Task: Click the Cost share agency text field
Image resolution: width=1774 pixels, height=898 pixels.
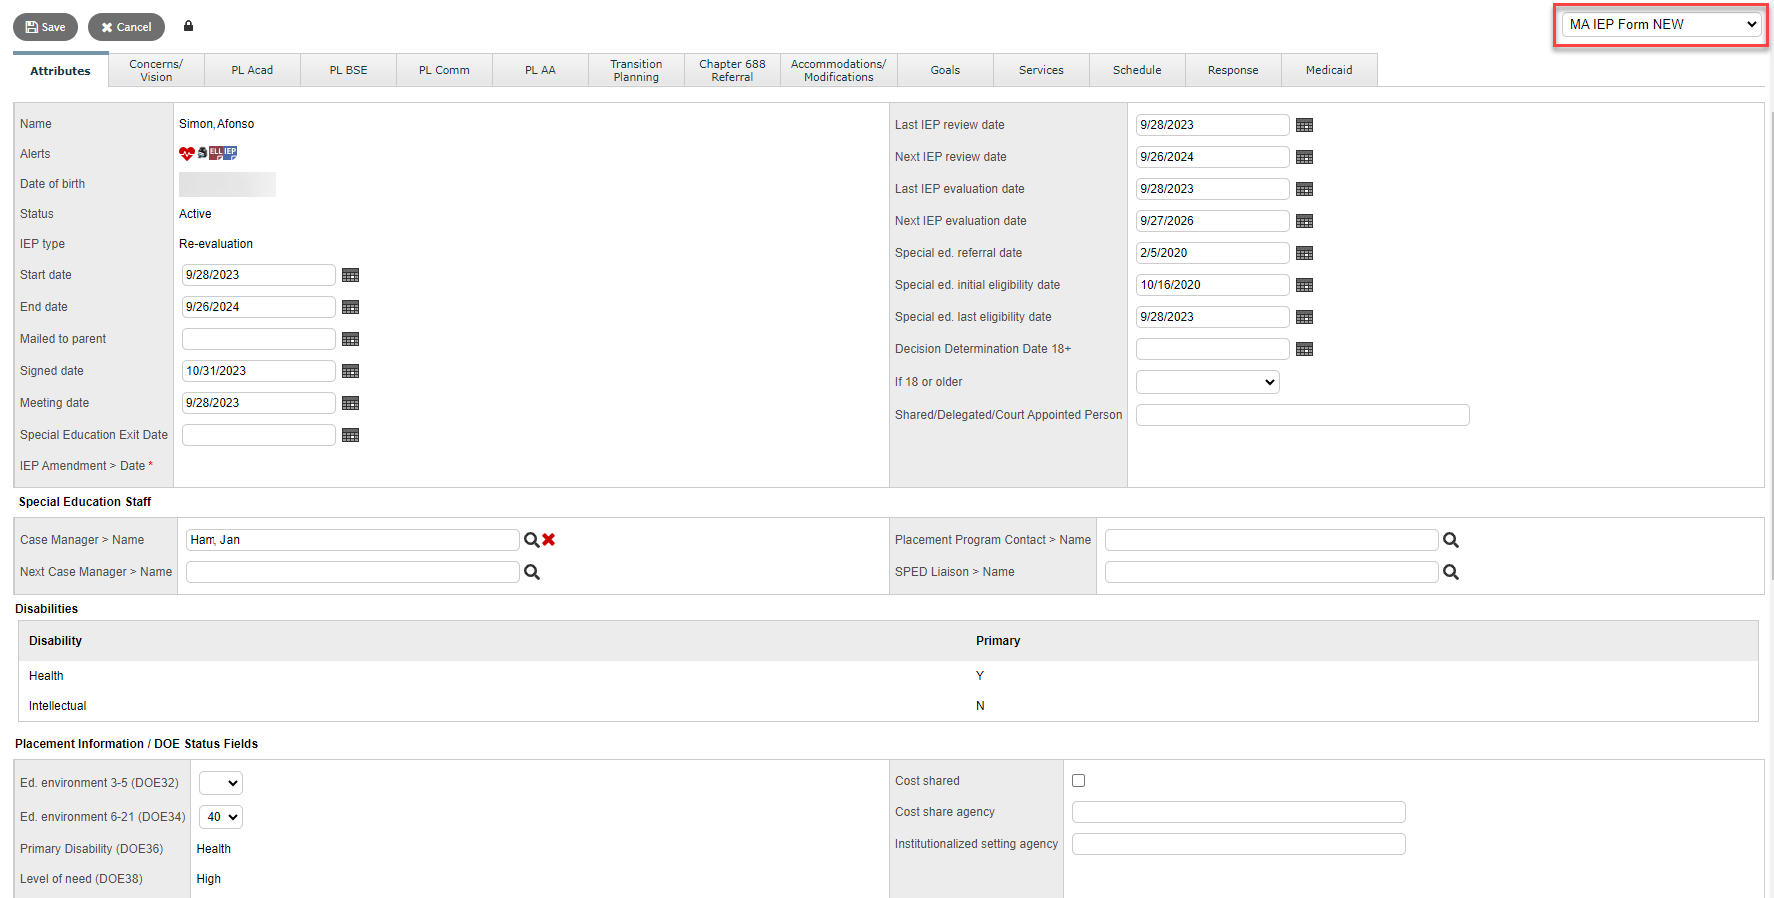Action: point(1238,812)
